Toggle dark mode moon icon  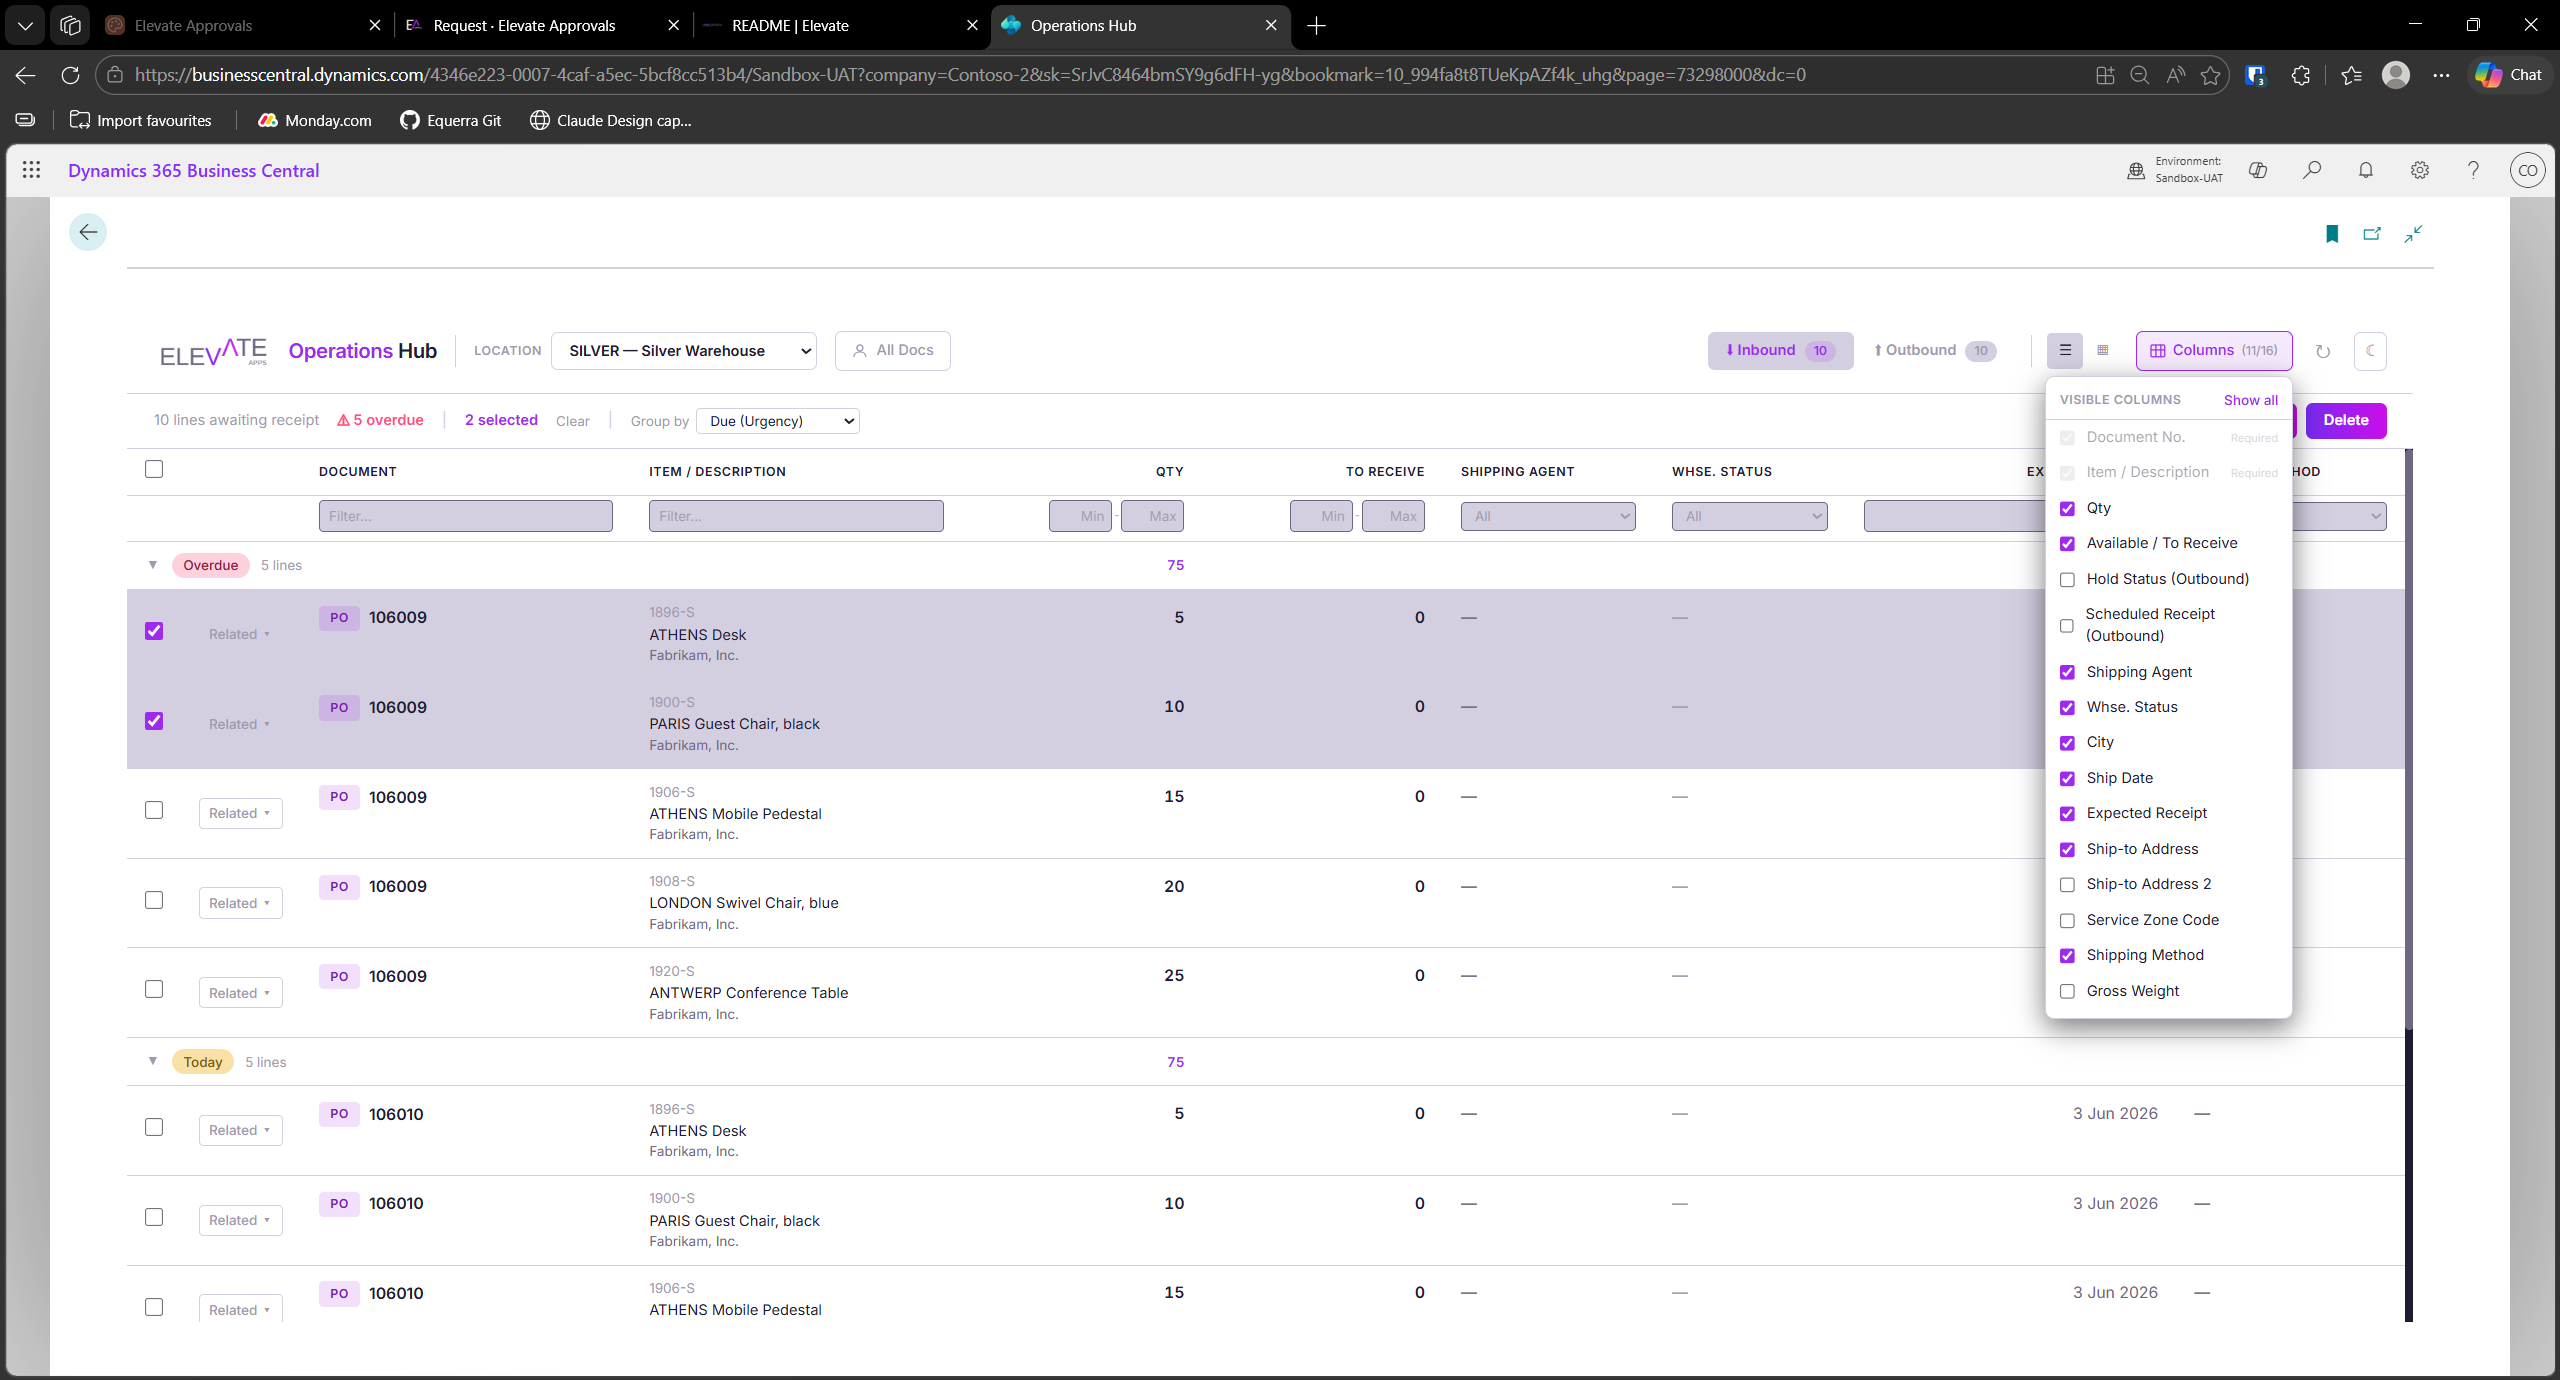(x=2370, y=351)
